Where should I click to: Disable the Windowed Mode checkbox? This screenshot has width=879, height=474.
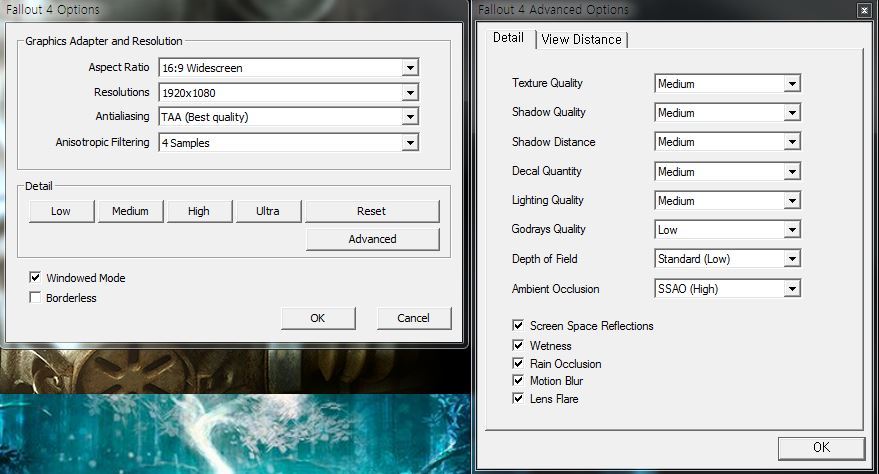[x=35, y=277]
